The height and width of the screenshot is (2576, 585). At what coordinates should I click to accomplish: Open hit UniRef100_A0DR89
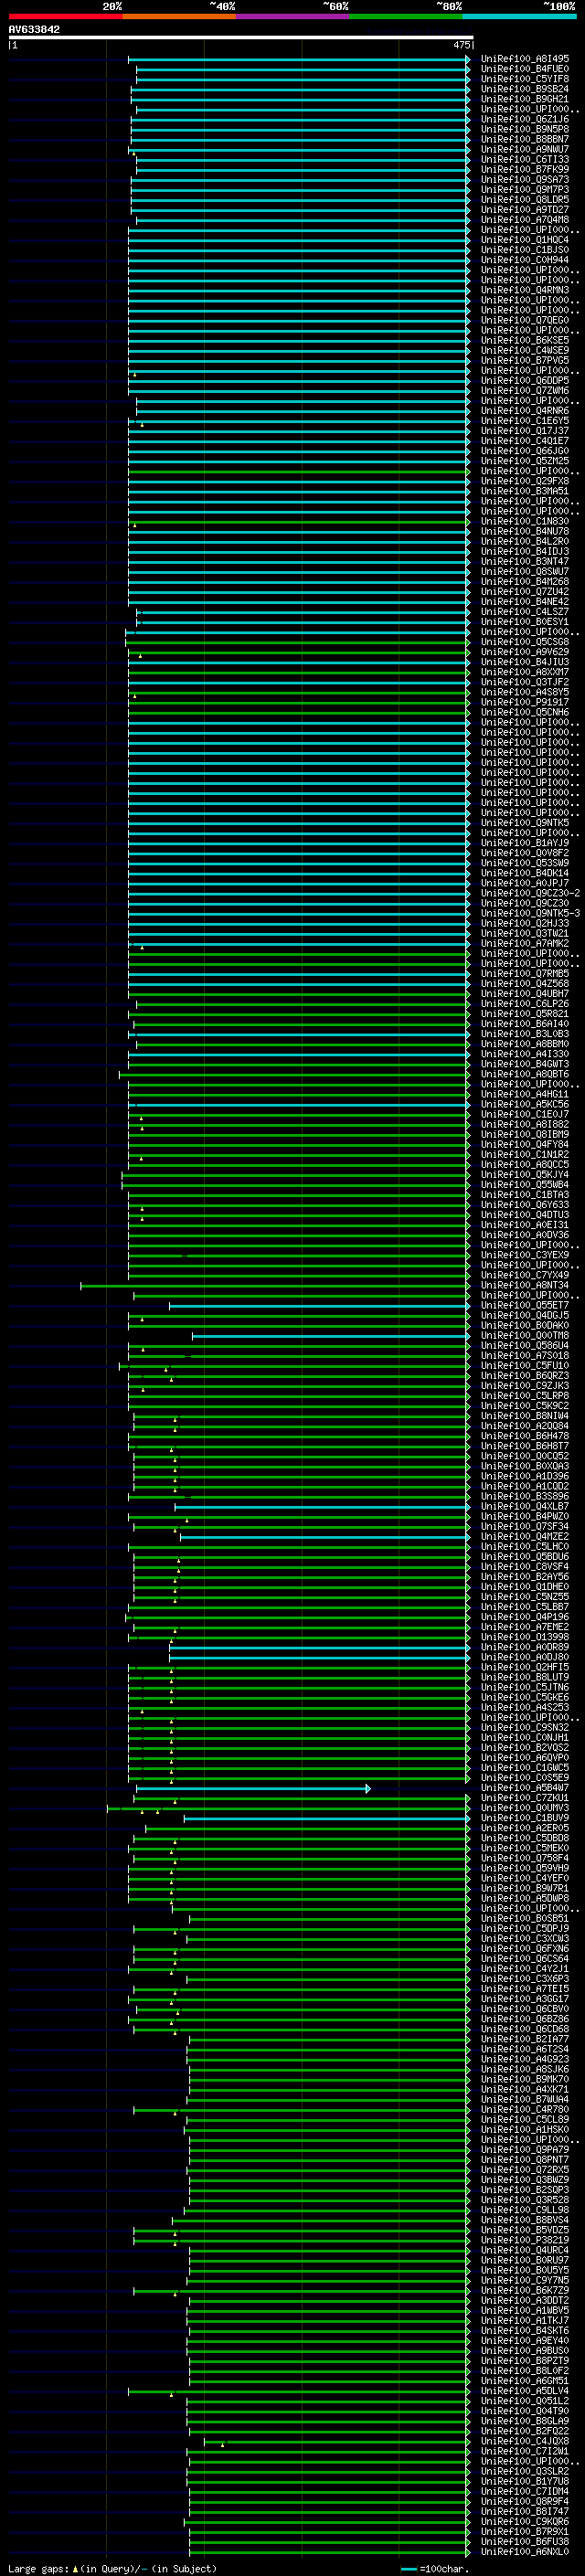tap(525, 1647)
